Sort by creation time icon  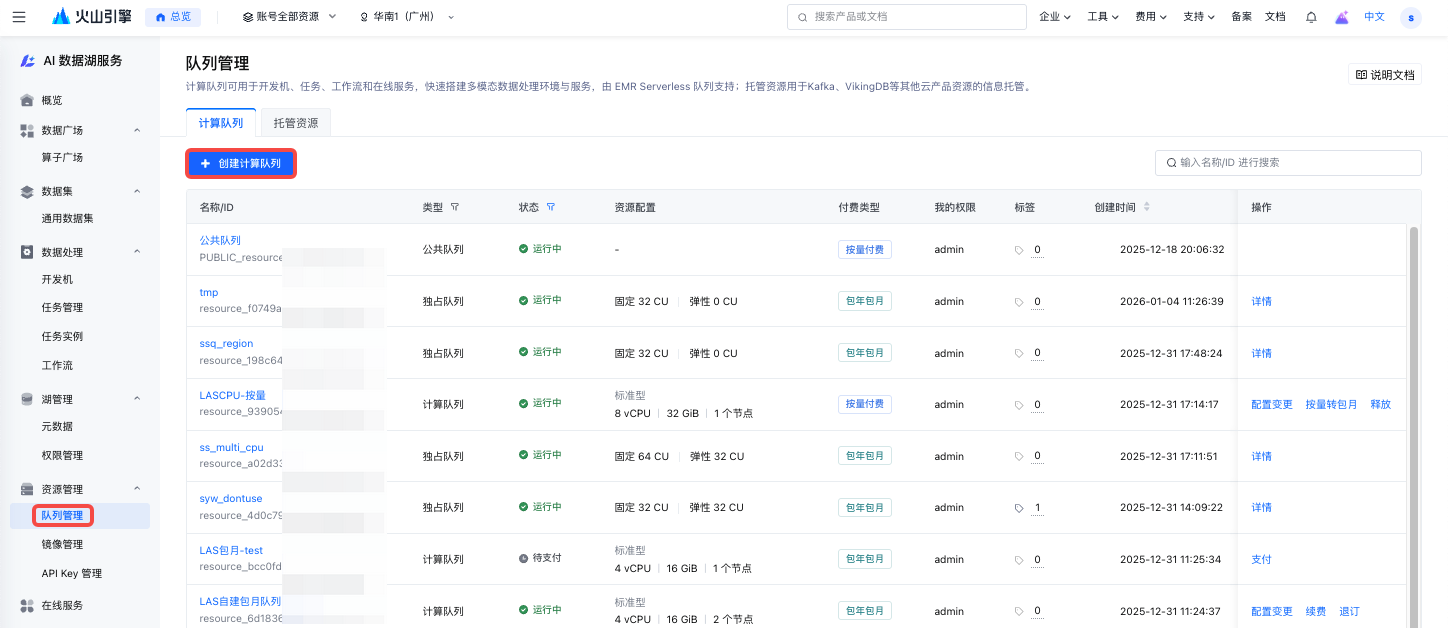(1146, 207)
